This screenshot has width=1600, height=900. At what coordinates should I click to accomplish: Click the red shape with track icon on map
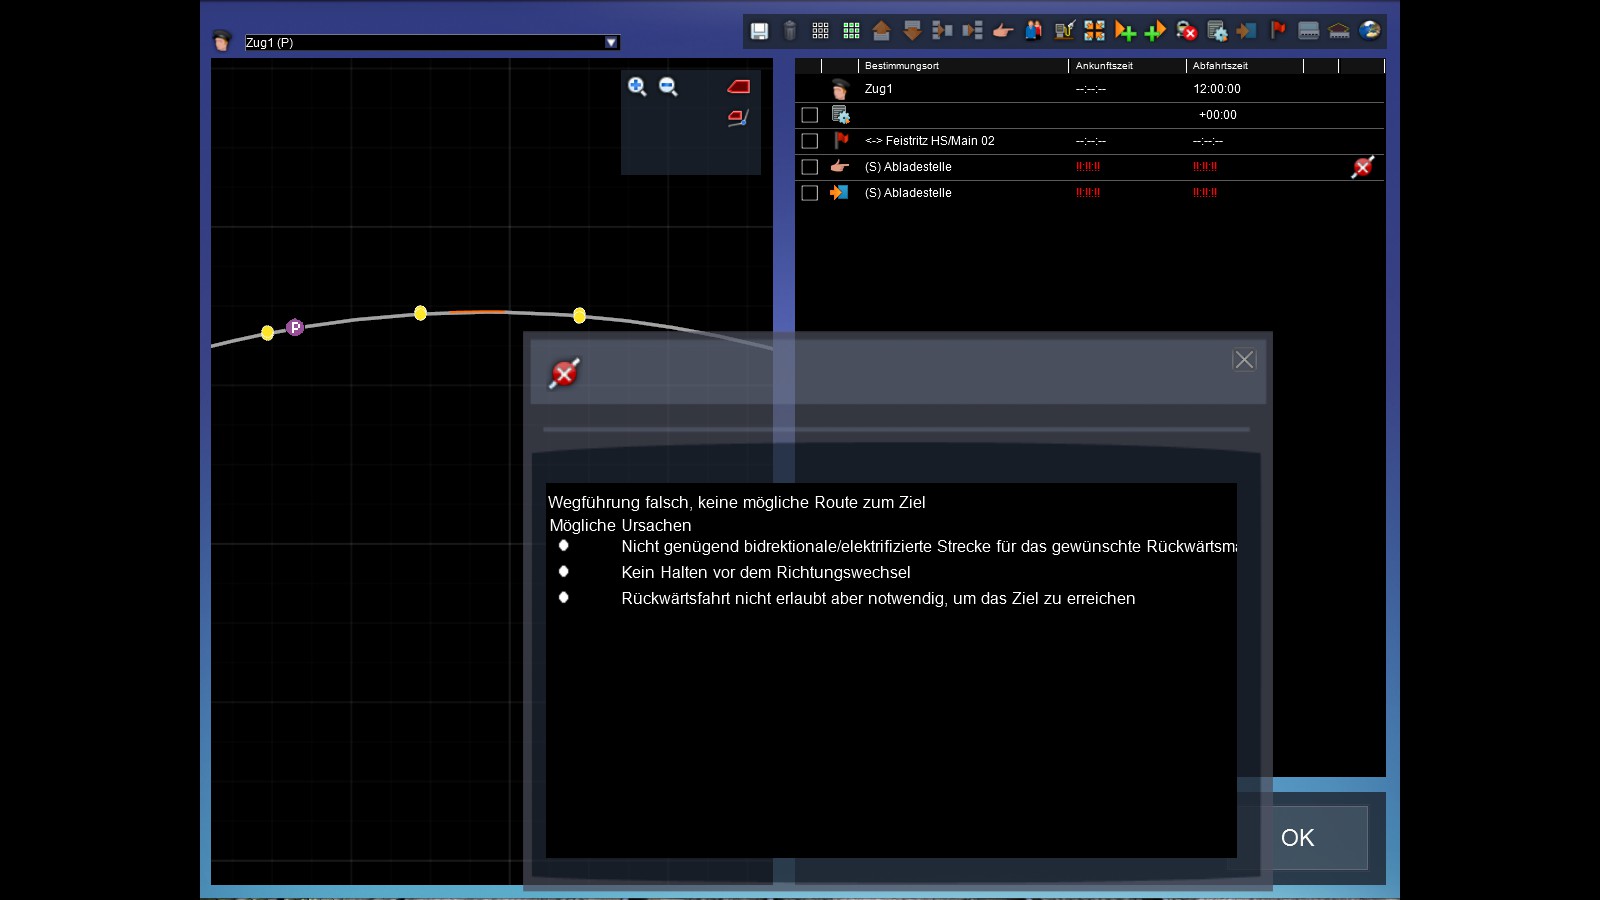point(738,118)
